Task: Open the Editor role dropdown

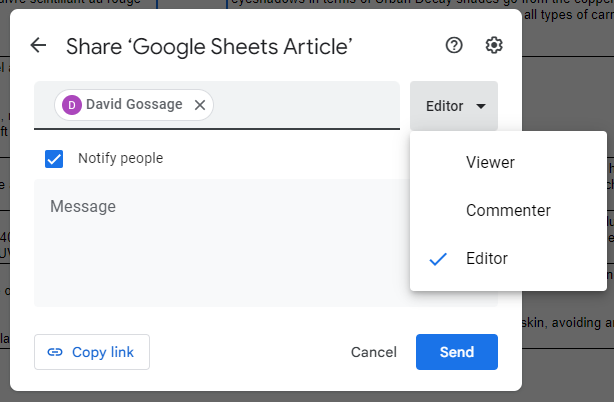Action: click(454, 106)
